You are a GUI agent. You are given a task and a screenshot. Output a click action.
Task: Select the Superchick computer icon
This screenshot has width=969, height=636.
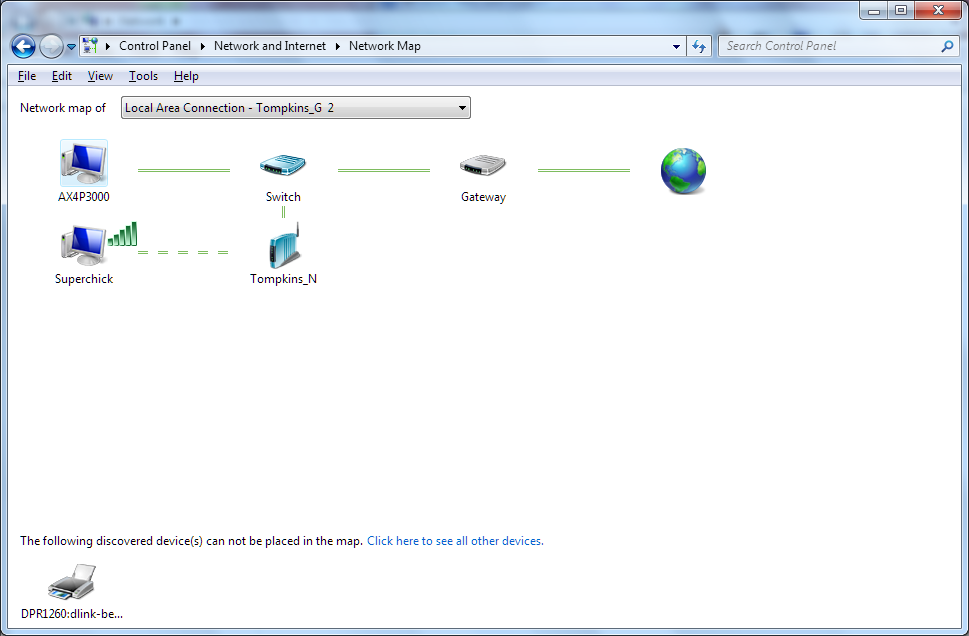(83, 245)
